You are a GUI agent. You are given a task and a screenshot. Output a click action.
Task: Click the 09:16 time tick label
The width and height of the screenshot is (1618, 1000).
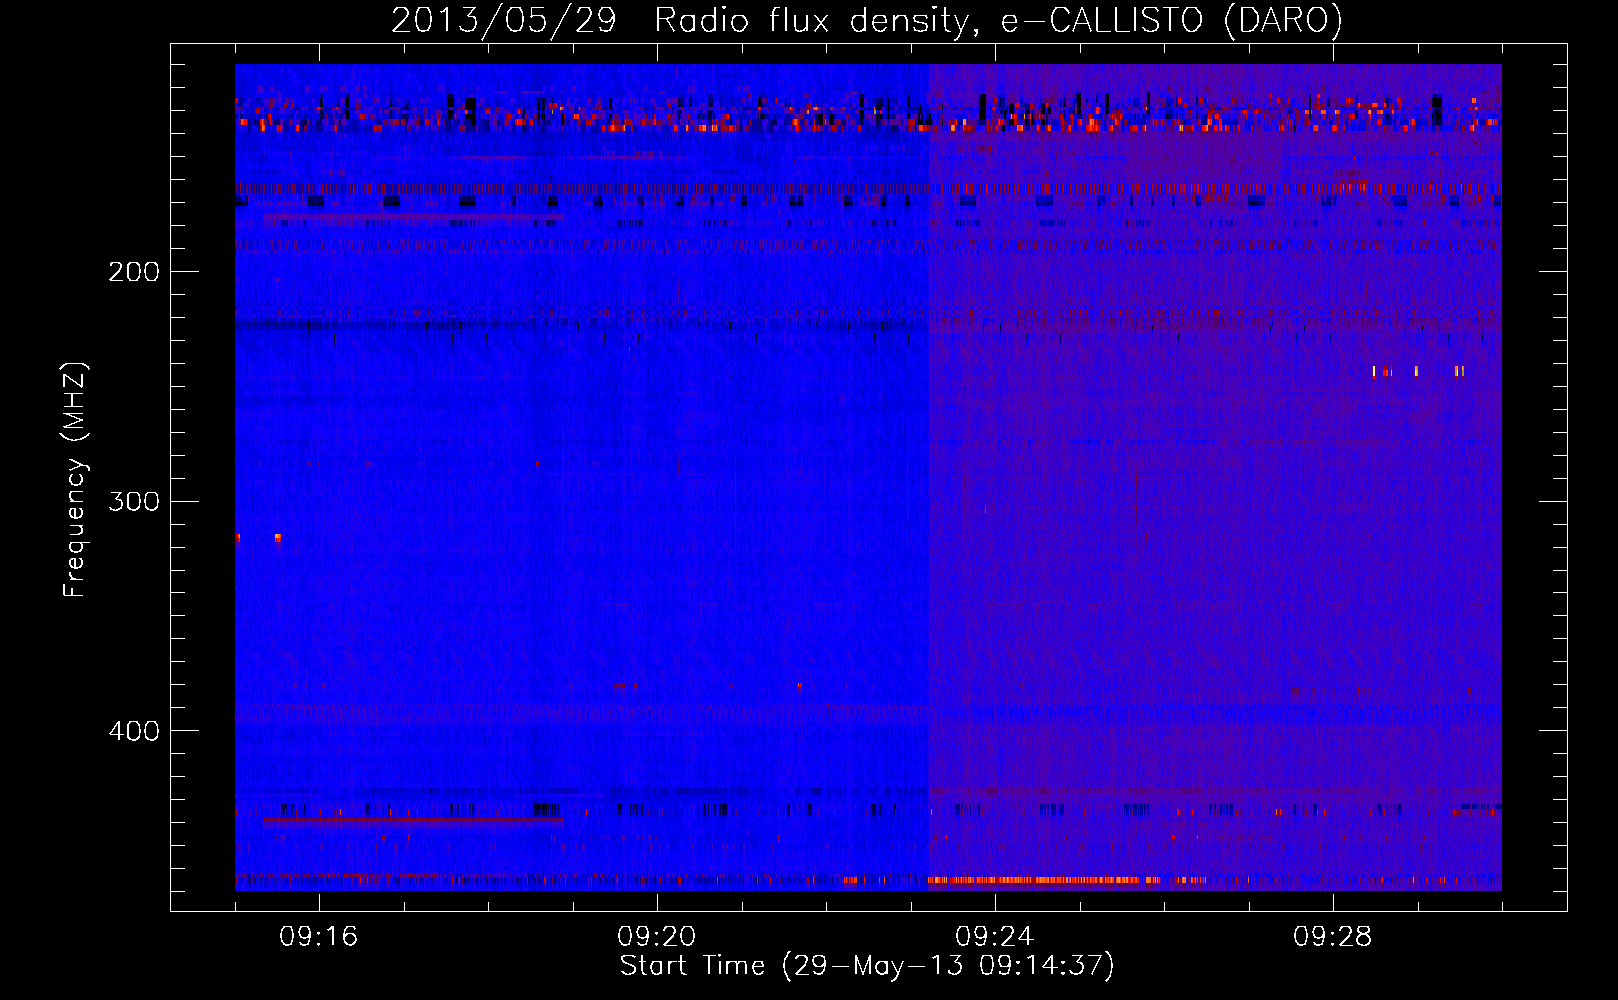(x=319, y=937)
